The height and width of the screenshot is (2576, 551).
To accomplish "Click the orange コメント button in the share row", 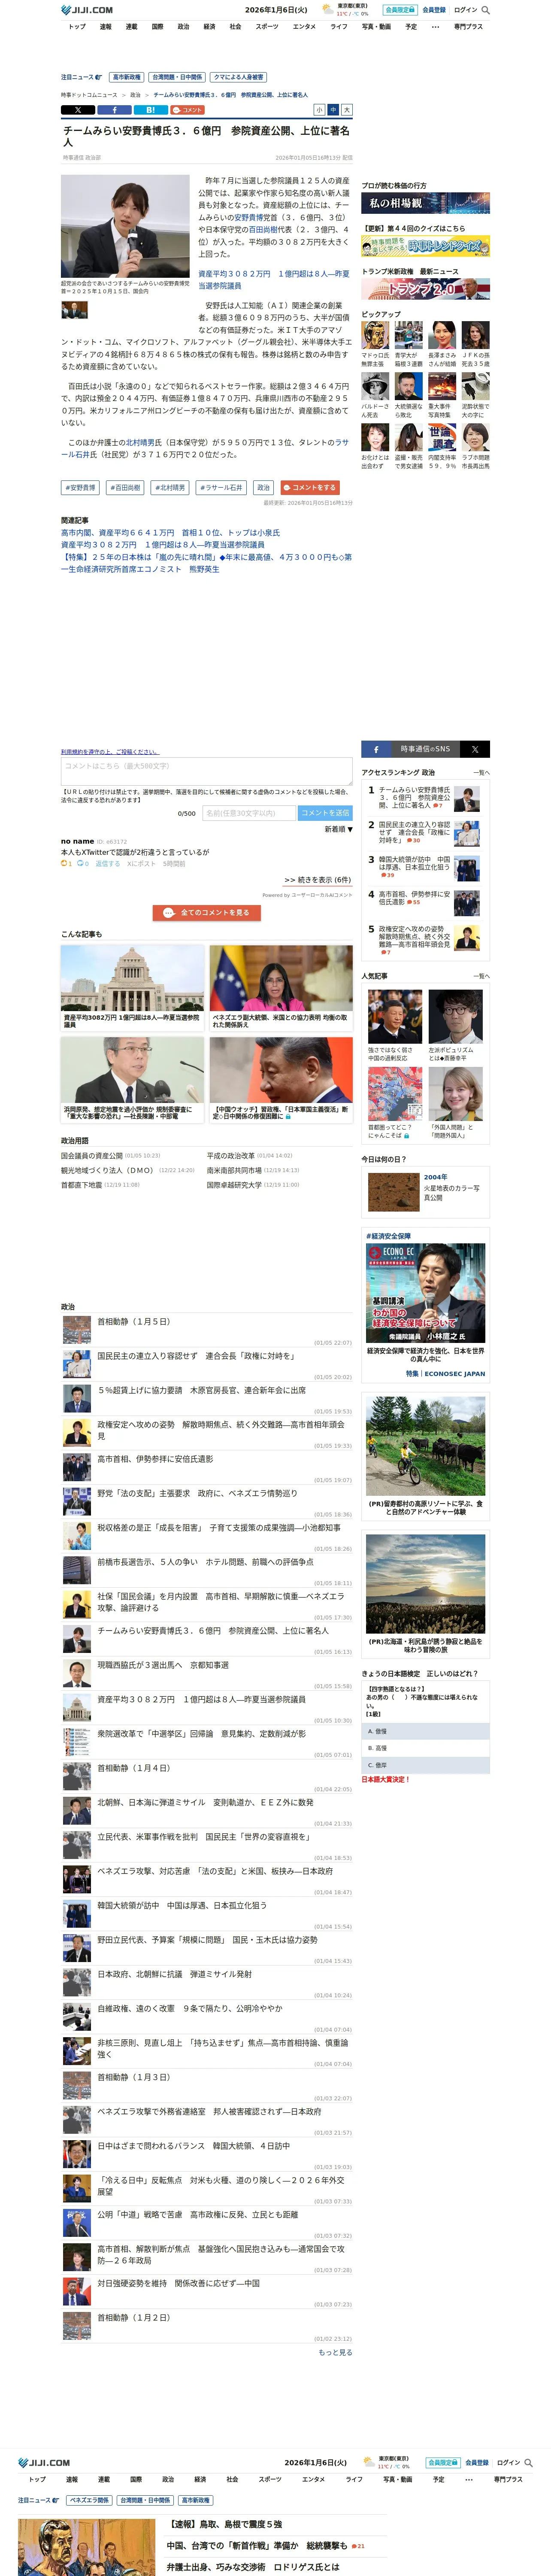I will pos(187,110).
